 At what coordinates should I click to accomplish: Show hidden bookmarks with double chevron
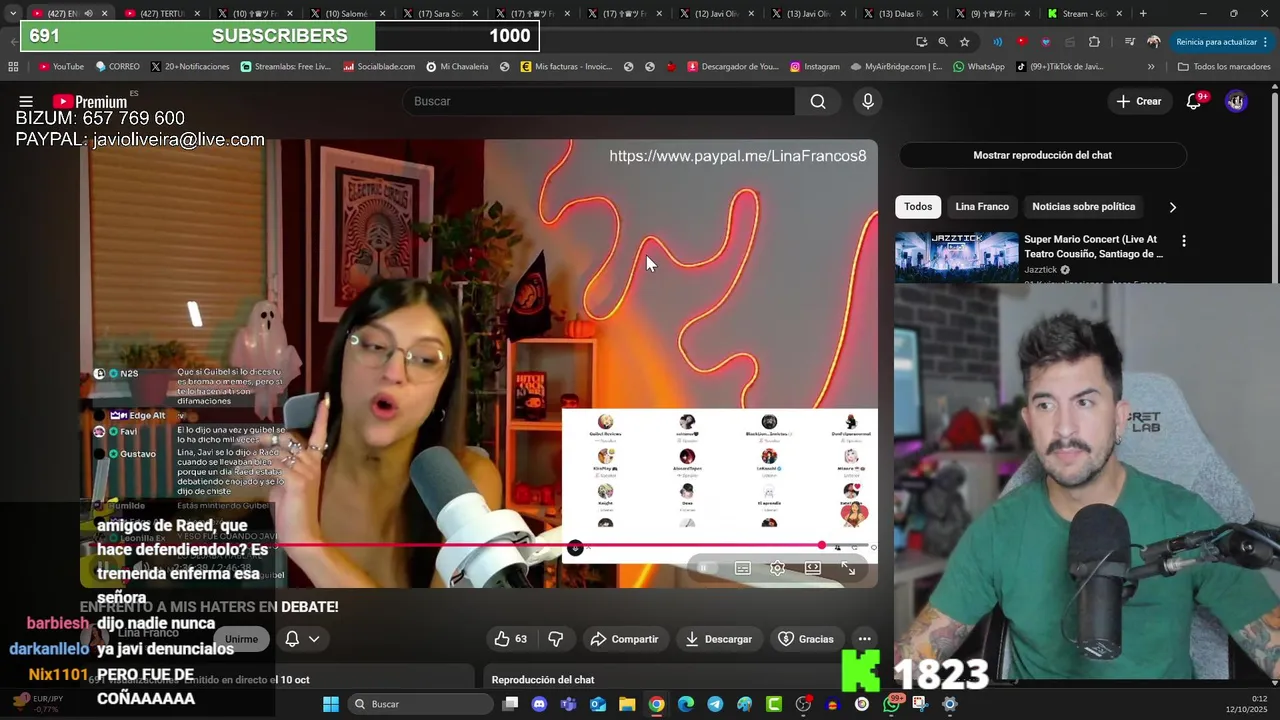coord(1151,67)
